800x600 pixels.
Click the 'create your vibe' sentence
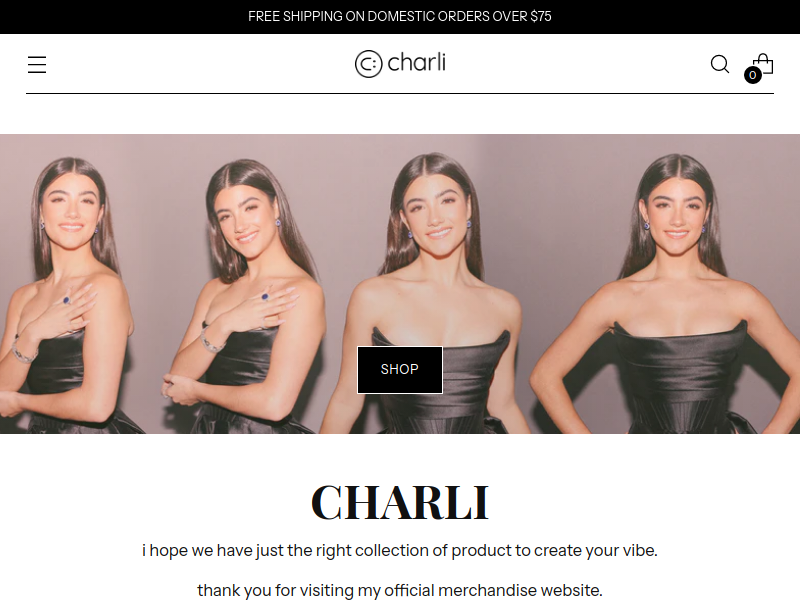pyautogui.click(x=400, y=551)
